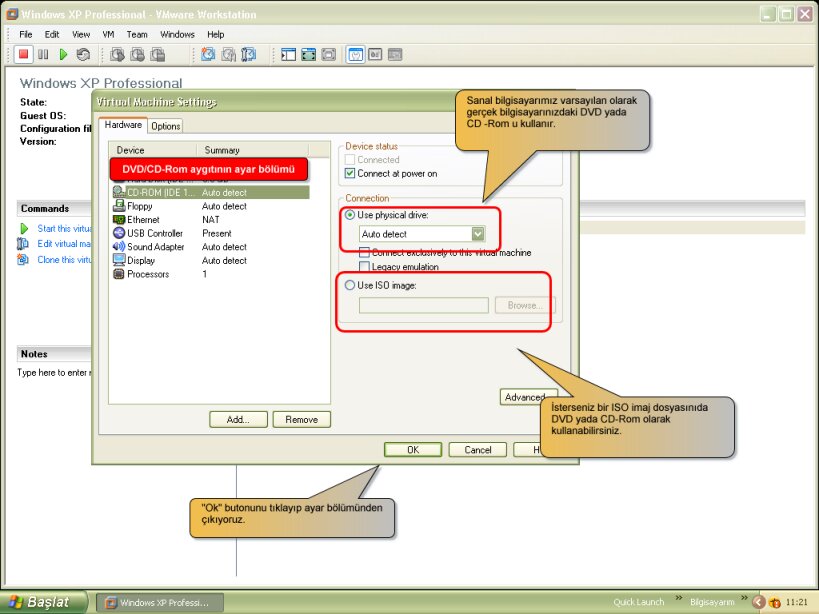
Task: Click the CD-ROM device icon in list
Action: pyautogui.click(x=119, y=192)
